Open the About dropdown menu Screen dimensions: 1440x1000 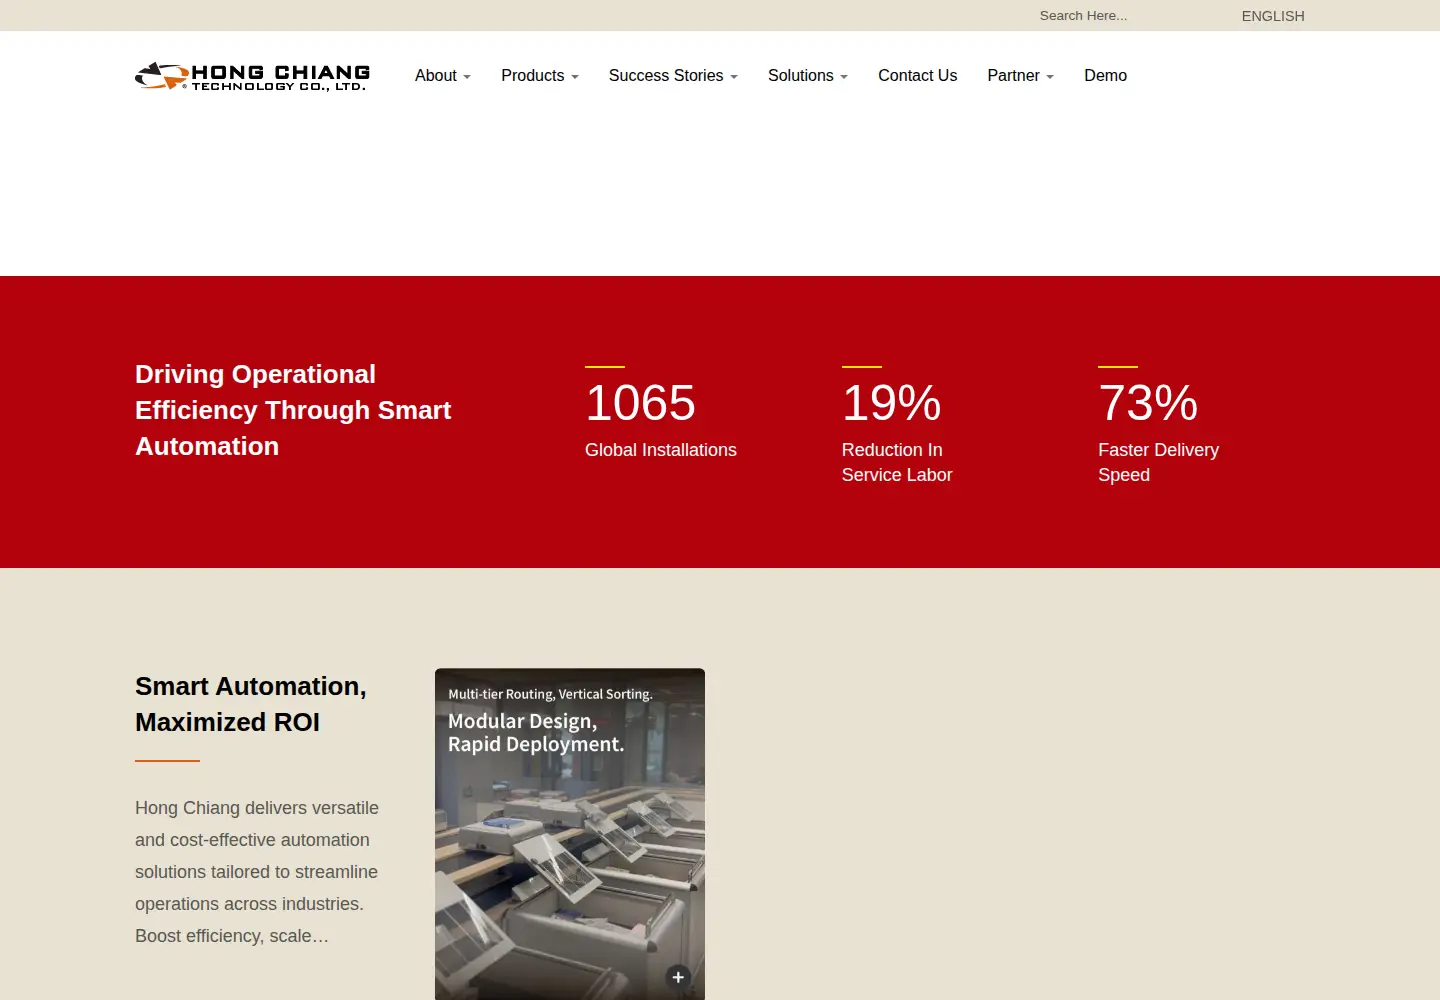tap(443, 76)
